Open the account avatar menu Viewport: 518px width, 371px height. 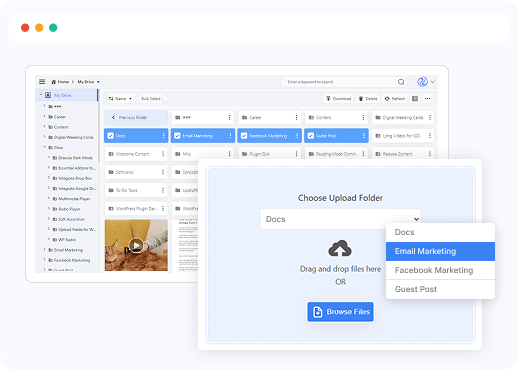point(423,82)
